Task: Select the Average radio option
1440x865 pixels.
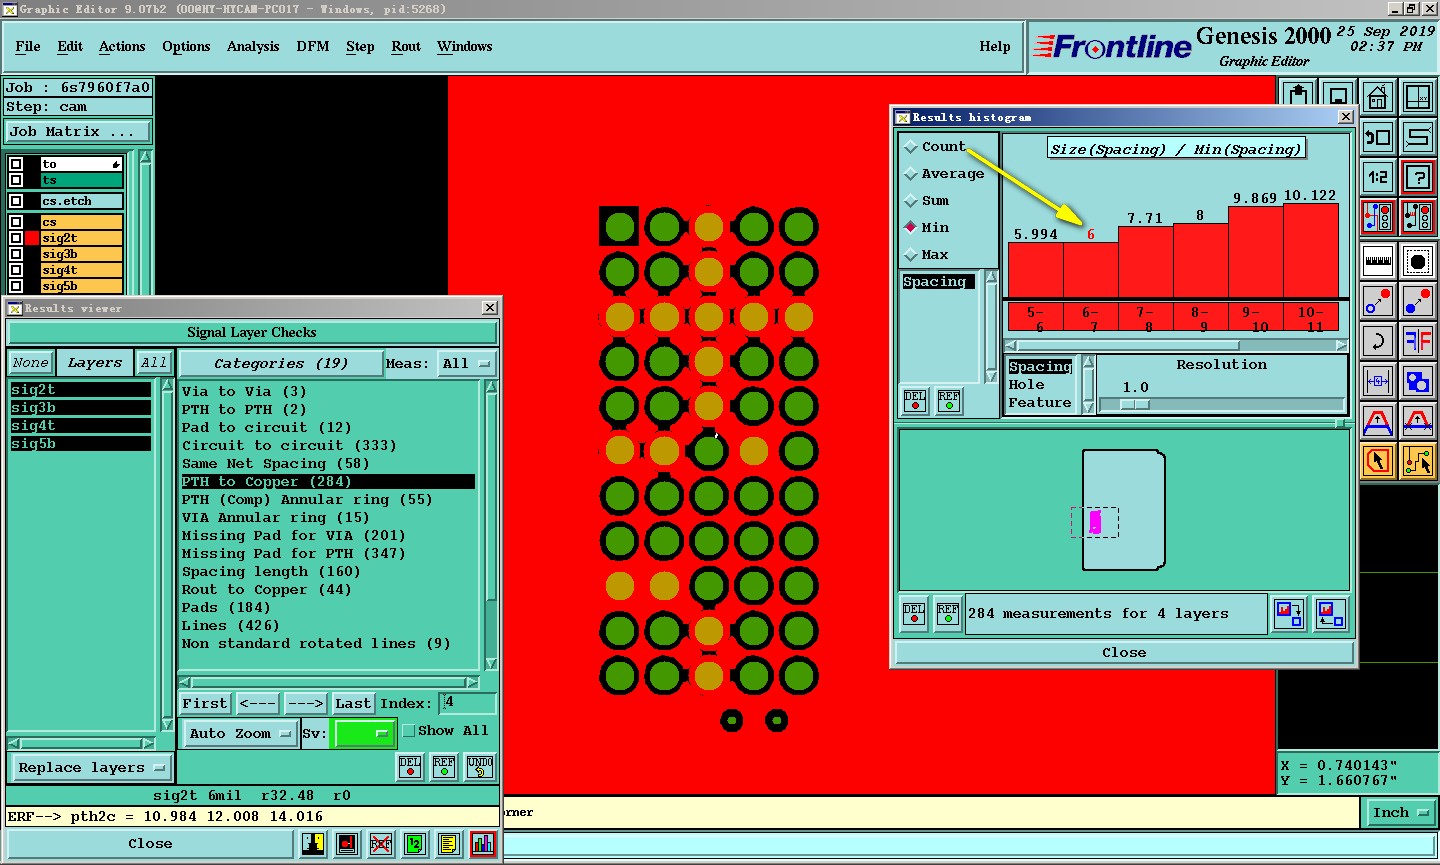Action: click(x=944, y=173)
